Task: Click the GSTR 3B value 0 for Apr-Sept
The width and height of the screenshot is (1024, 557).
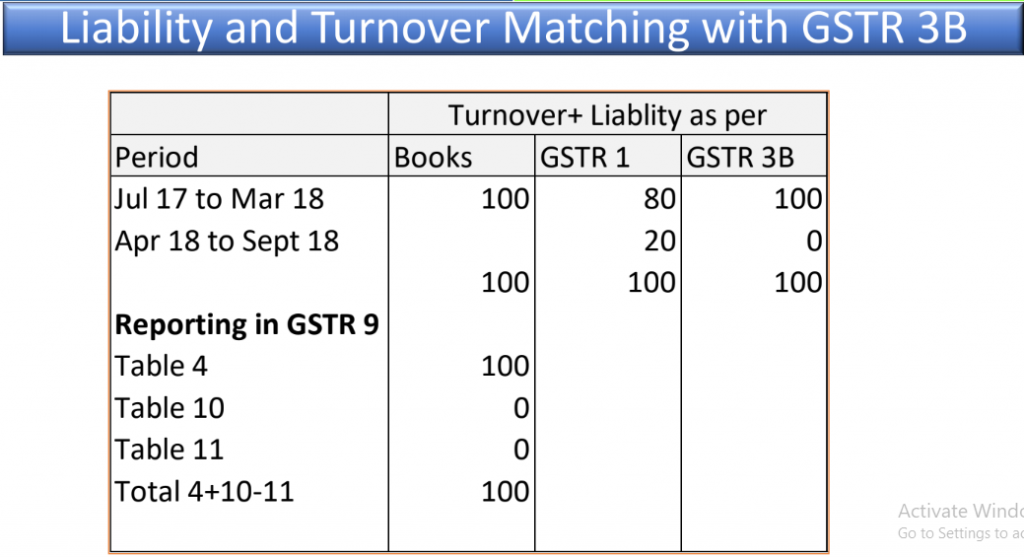Action: tap(814, 241)
